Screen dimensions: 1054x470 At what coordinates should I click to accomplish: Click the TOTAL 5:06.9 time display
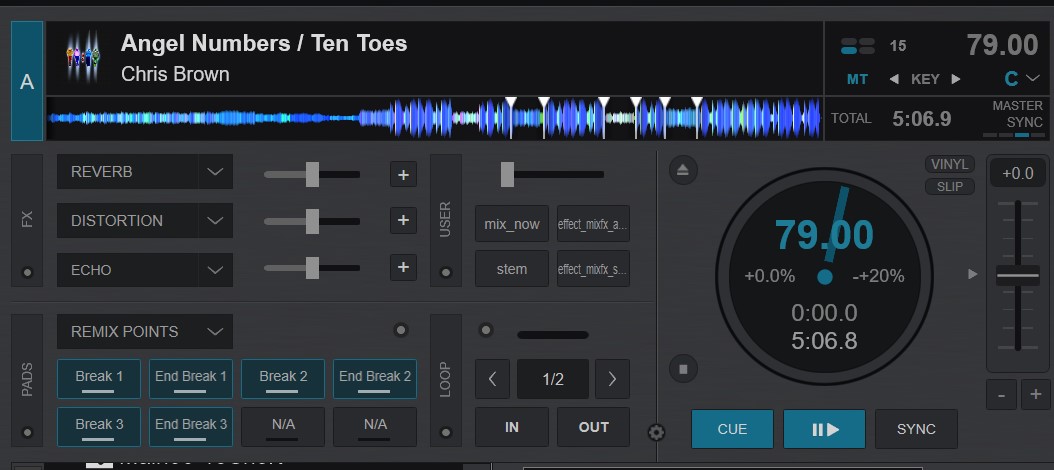891,119
